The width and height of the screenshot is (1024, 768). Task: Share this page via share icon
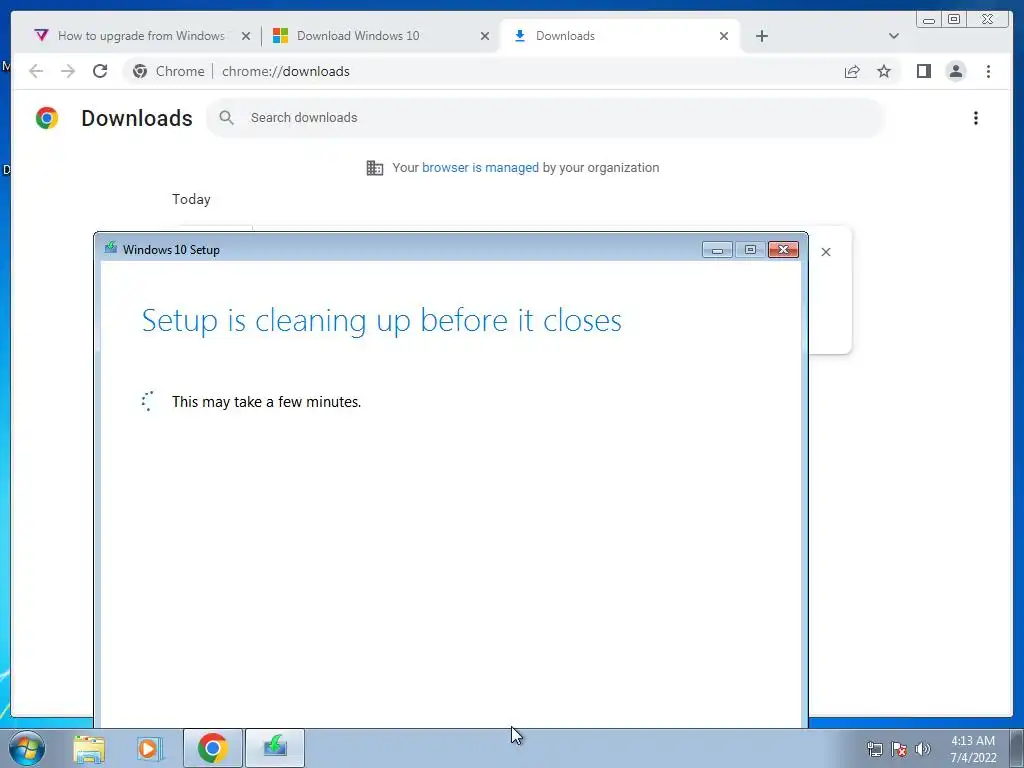pos(852,71)
